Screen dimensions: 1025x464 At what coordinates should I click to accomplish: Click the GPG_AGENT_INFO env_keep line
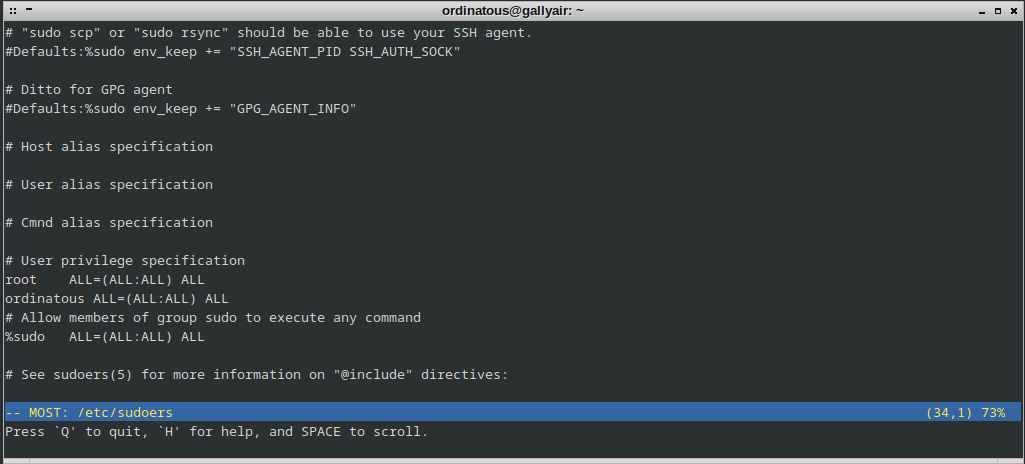[x=181, y=108]
